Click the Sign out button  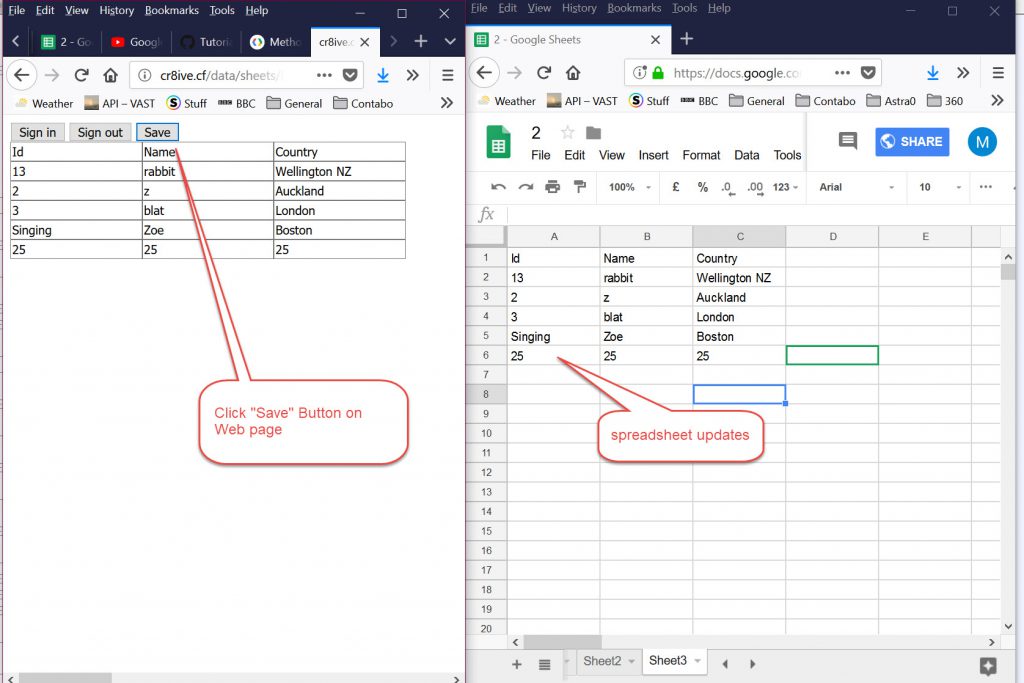point(100,132)
